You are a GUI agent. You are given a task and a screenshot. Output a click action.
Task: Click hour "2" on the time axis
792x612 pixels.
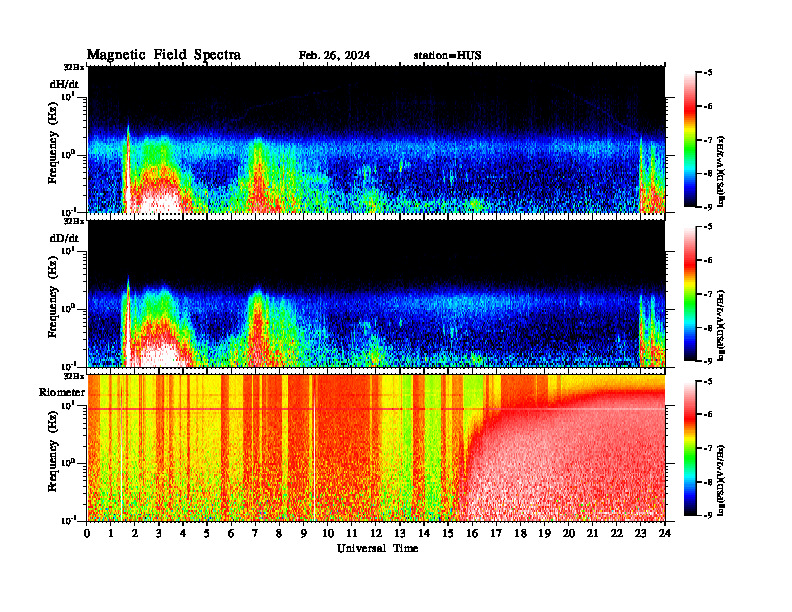tap(135, 534)
